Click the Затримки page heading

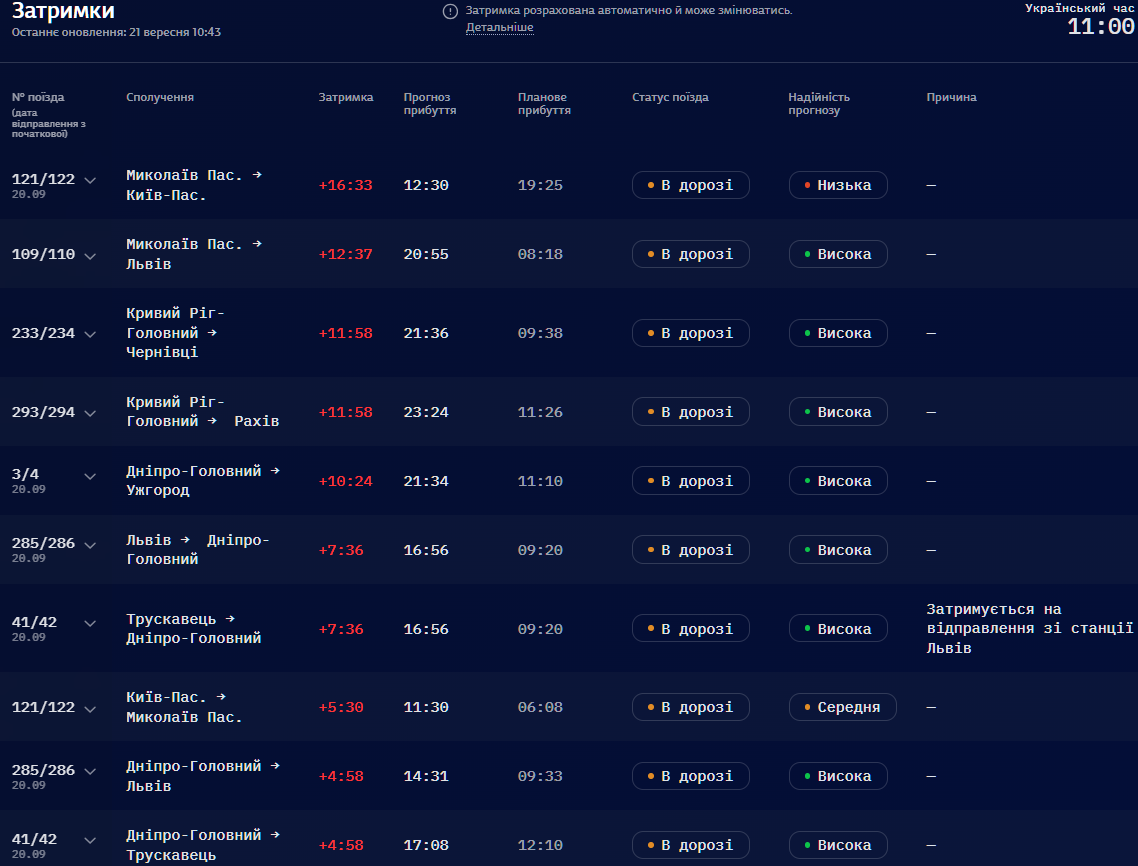point(63,11)
